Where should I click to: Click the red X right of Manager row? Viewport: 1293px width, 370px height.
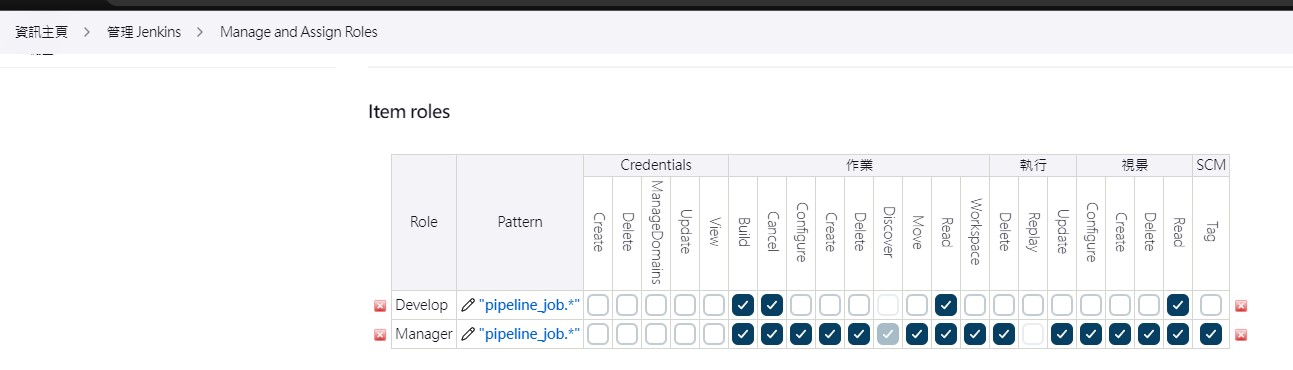click(x=1241, y=335)
